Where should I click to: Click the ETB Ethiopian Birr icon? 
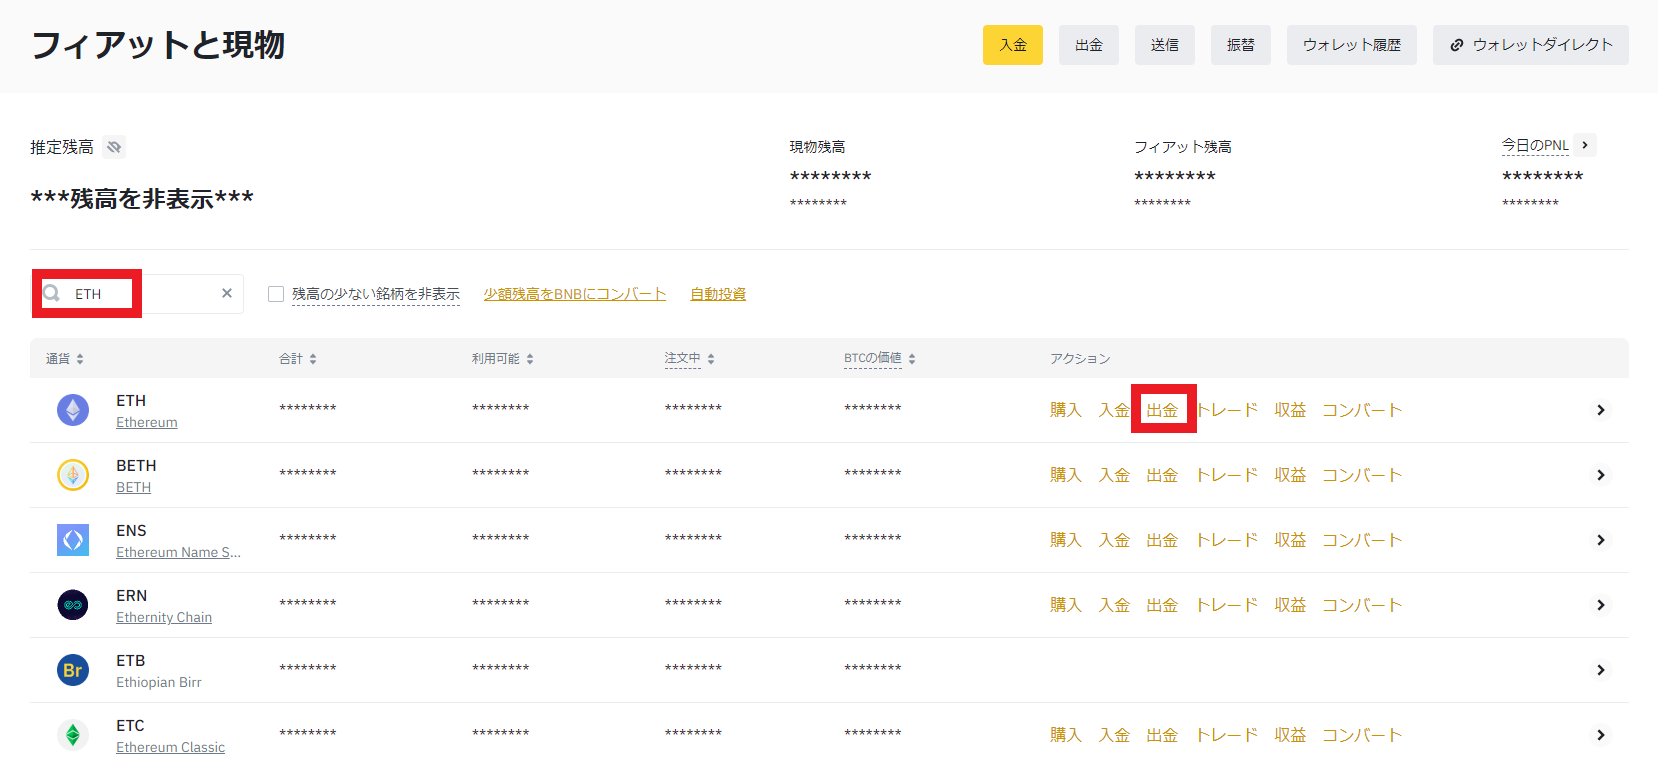[73, 670]
